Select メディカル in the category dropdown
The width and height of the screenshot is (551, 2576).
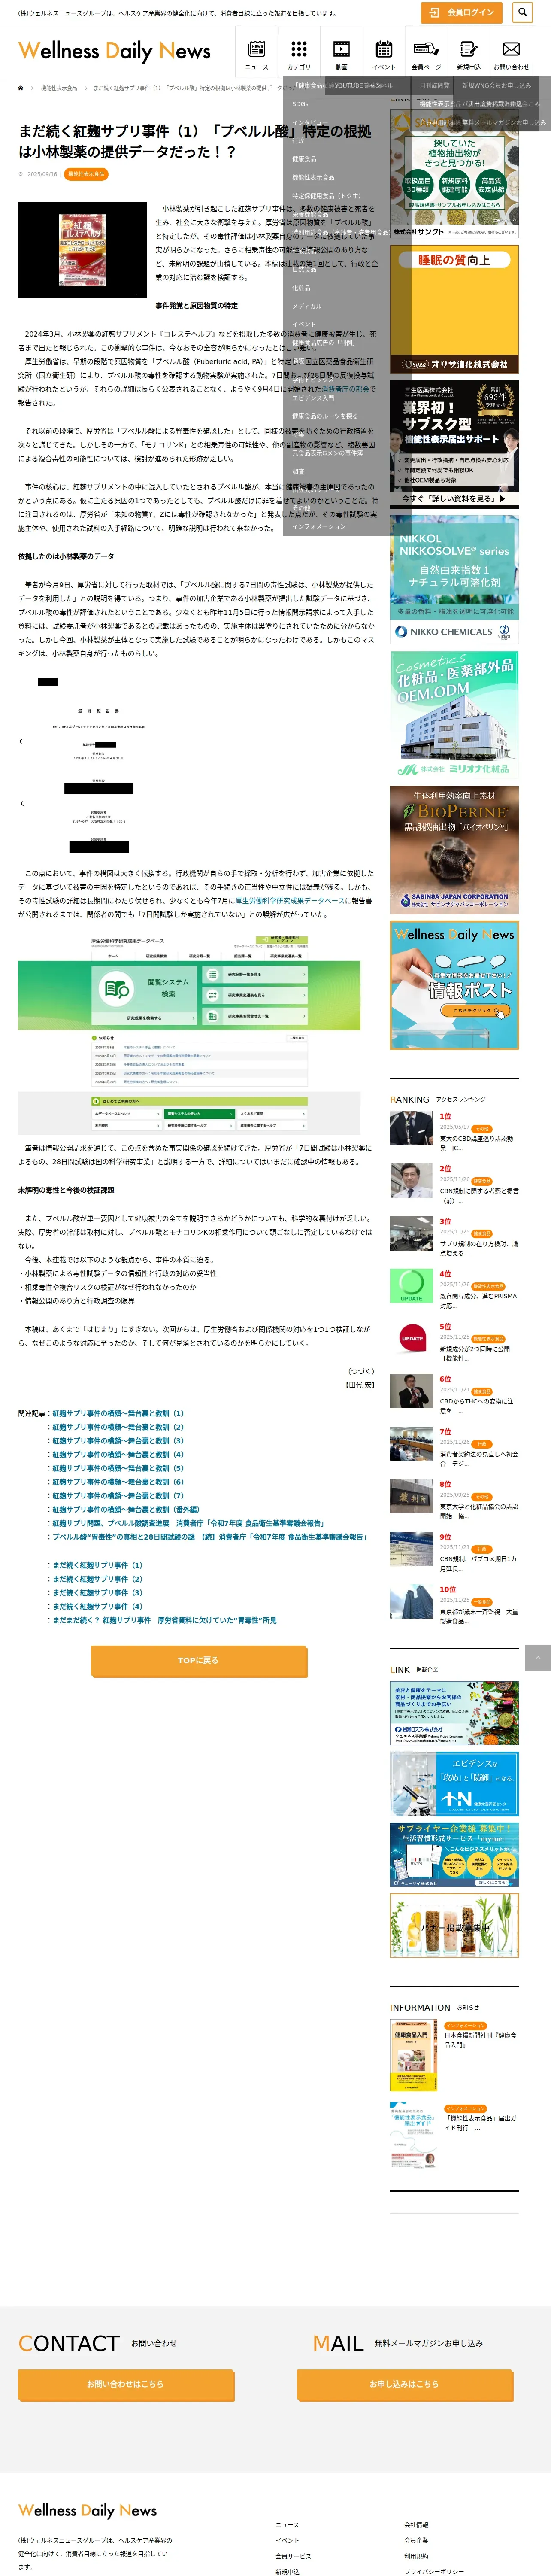(x=306, y=306)
